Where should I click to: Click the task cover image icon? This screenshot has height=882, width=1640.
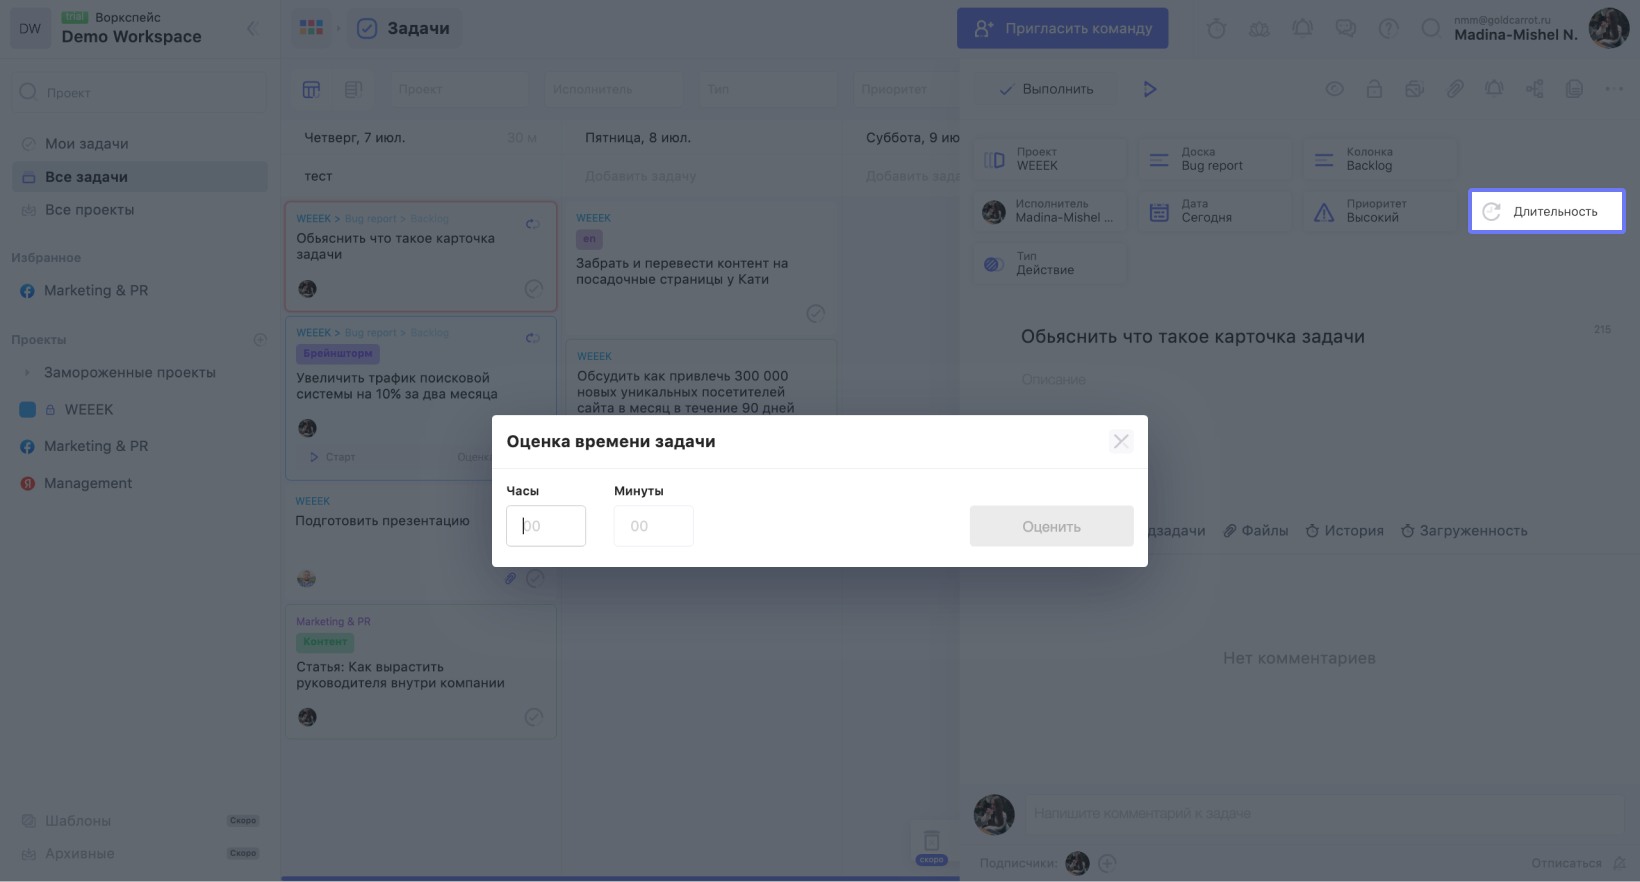(x=1414, y=89)
